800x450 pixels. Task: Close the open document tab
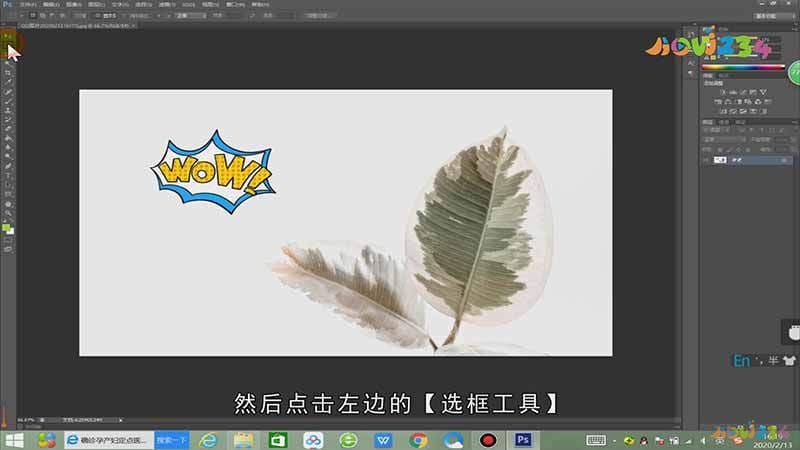(x=134, y=25)
